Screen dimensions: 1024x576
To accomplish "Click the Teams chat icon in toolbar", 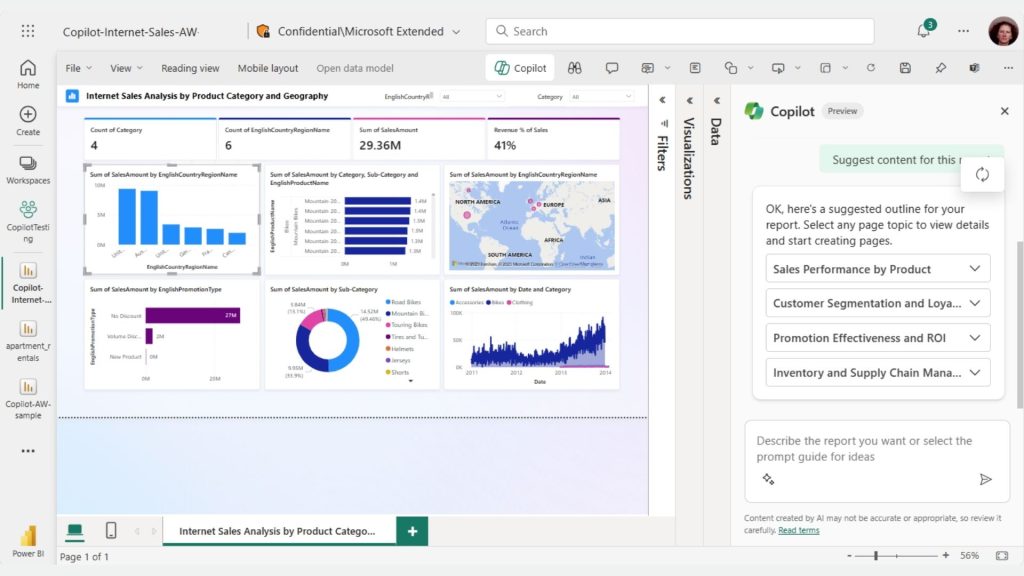I will coord(974,68).
